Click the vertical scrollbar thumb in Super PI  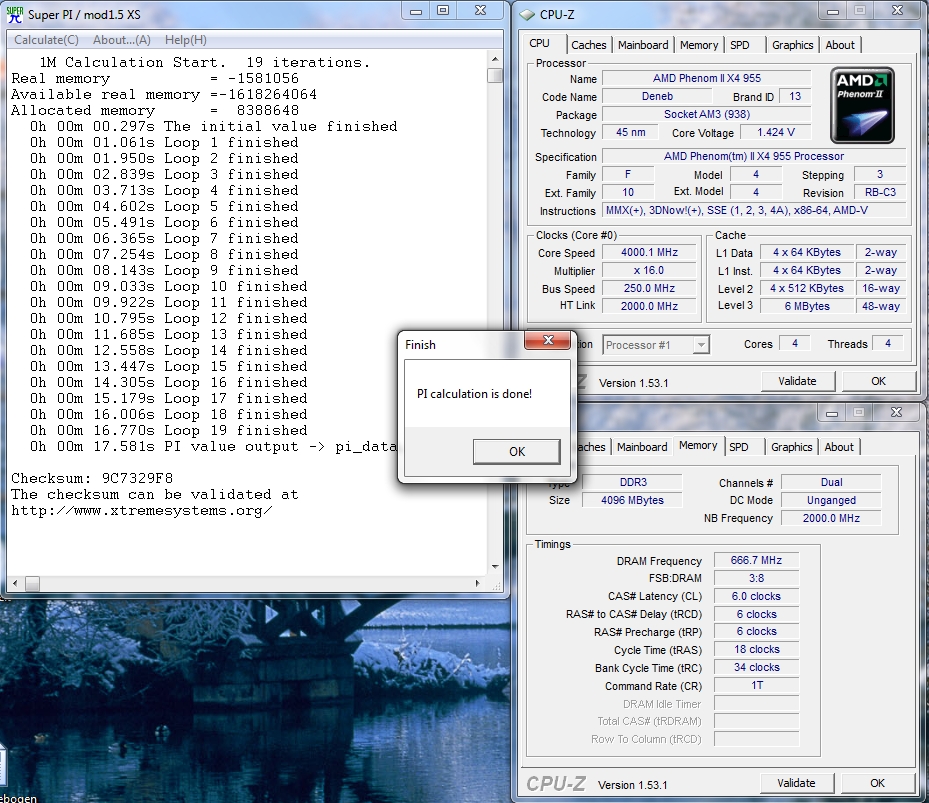pyautogui.click(x=495, y=75)
